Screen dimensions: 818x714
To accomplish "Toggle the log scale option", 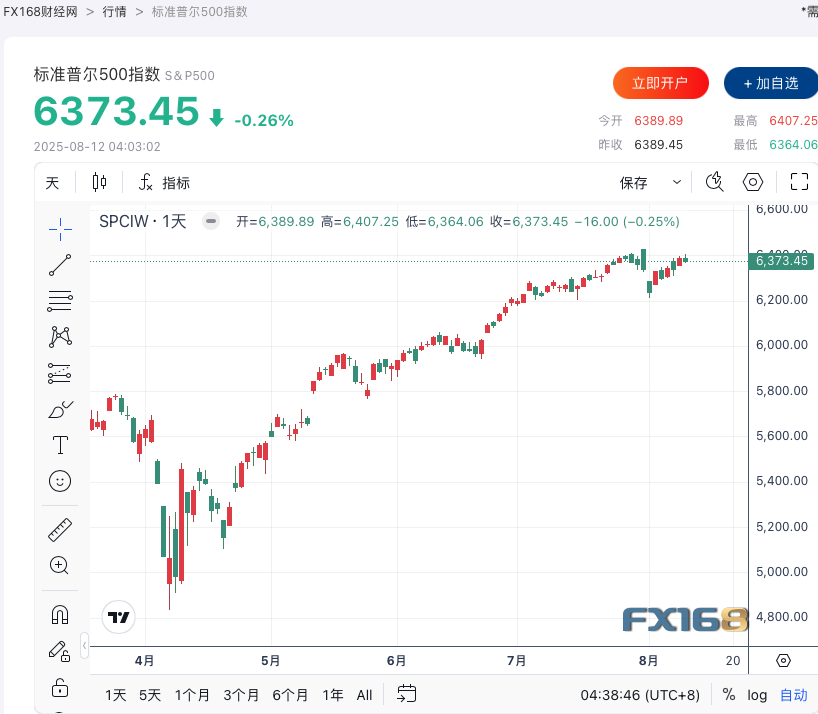I will point(757,695).
